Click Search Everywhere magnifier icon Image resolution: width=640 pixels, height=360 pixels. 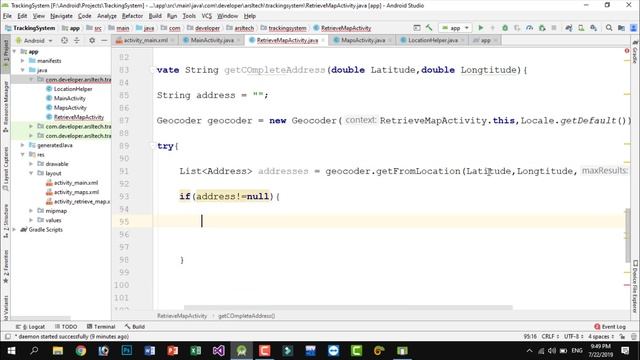(609, 28)
